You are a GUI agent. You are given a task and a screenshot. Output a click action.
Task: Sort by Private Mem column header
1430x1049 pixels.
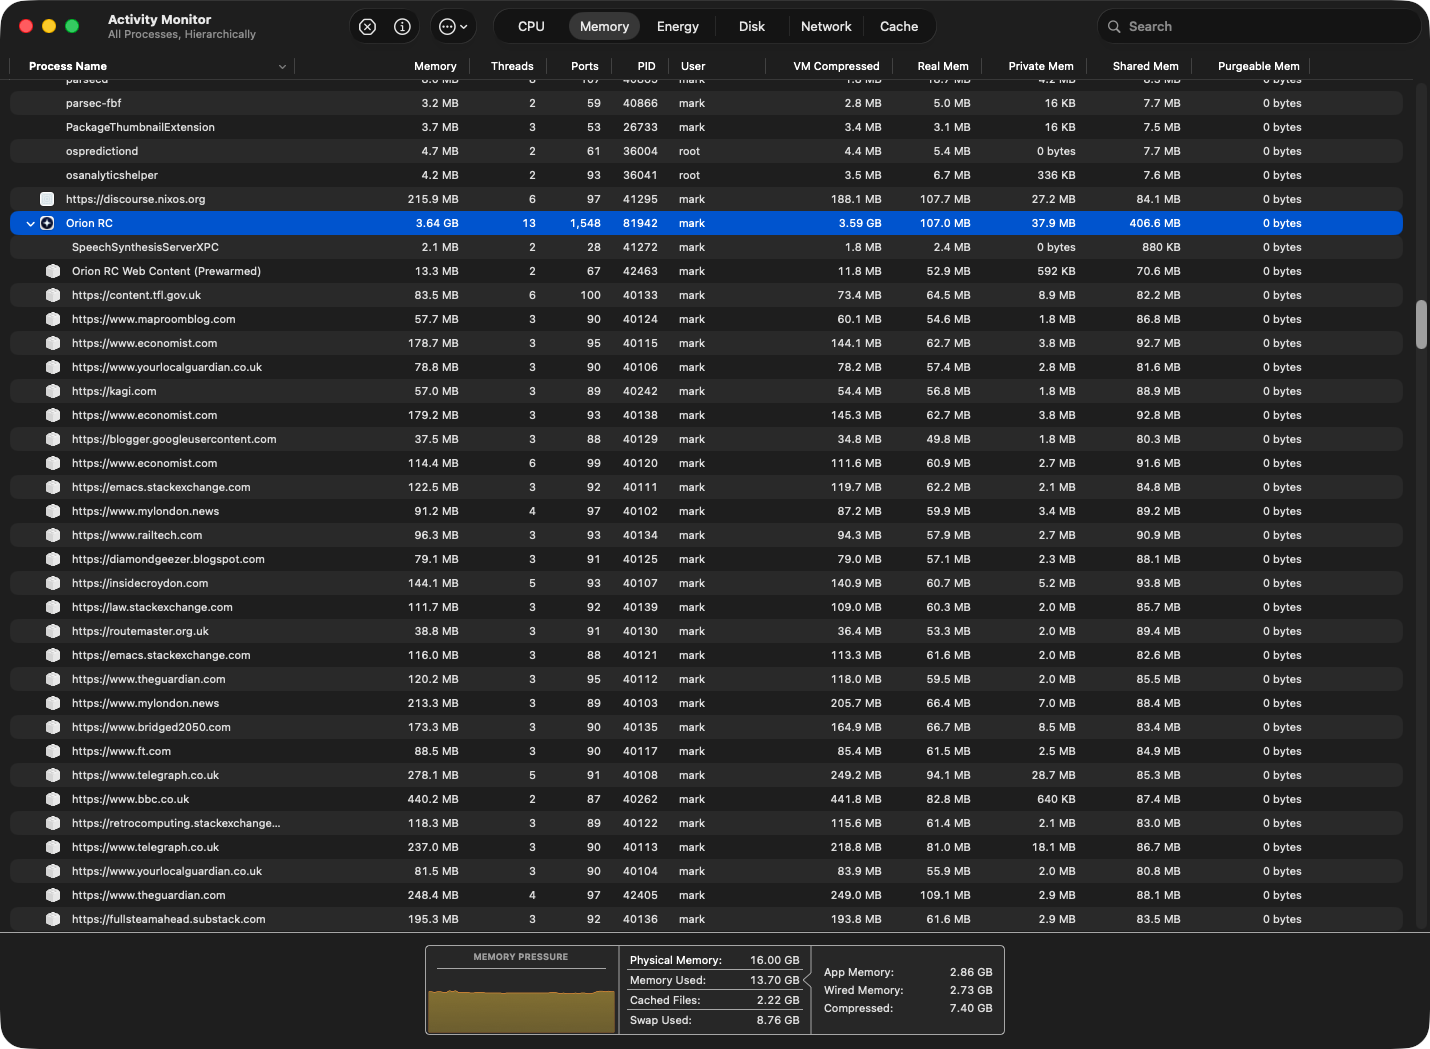tap(1041, 66)
